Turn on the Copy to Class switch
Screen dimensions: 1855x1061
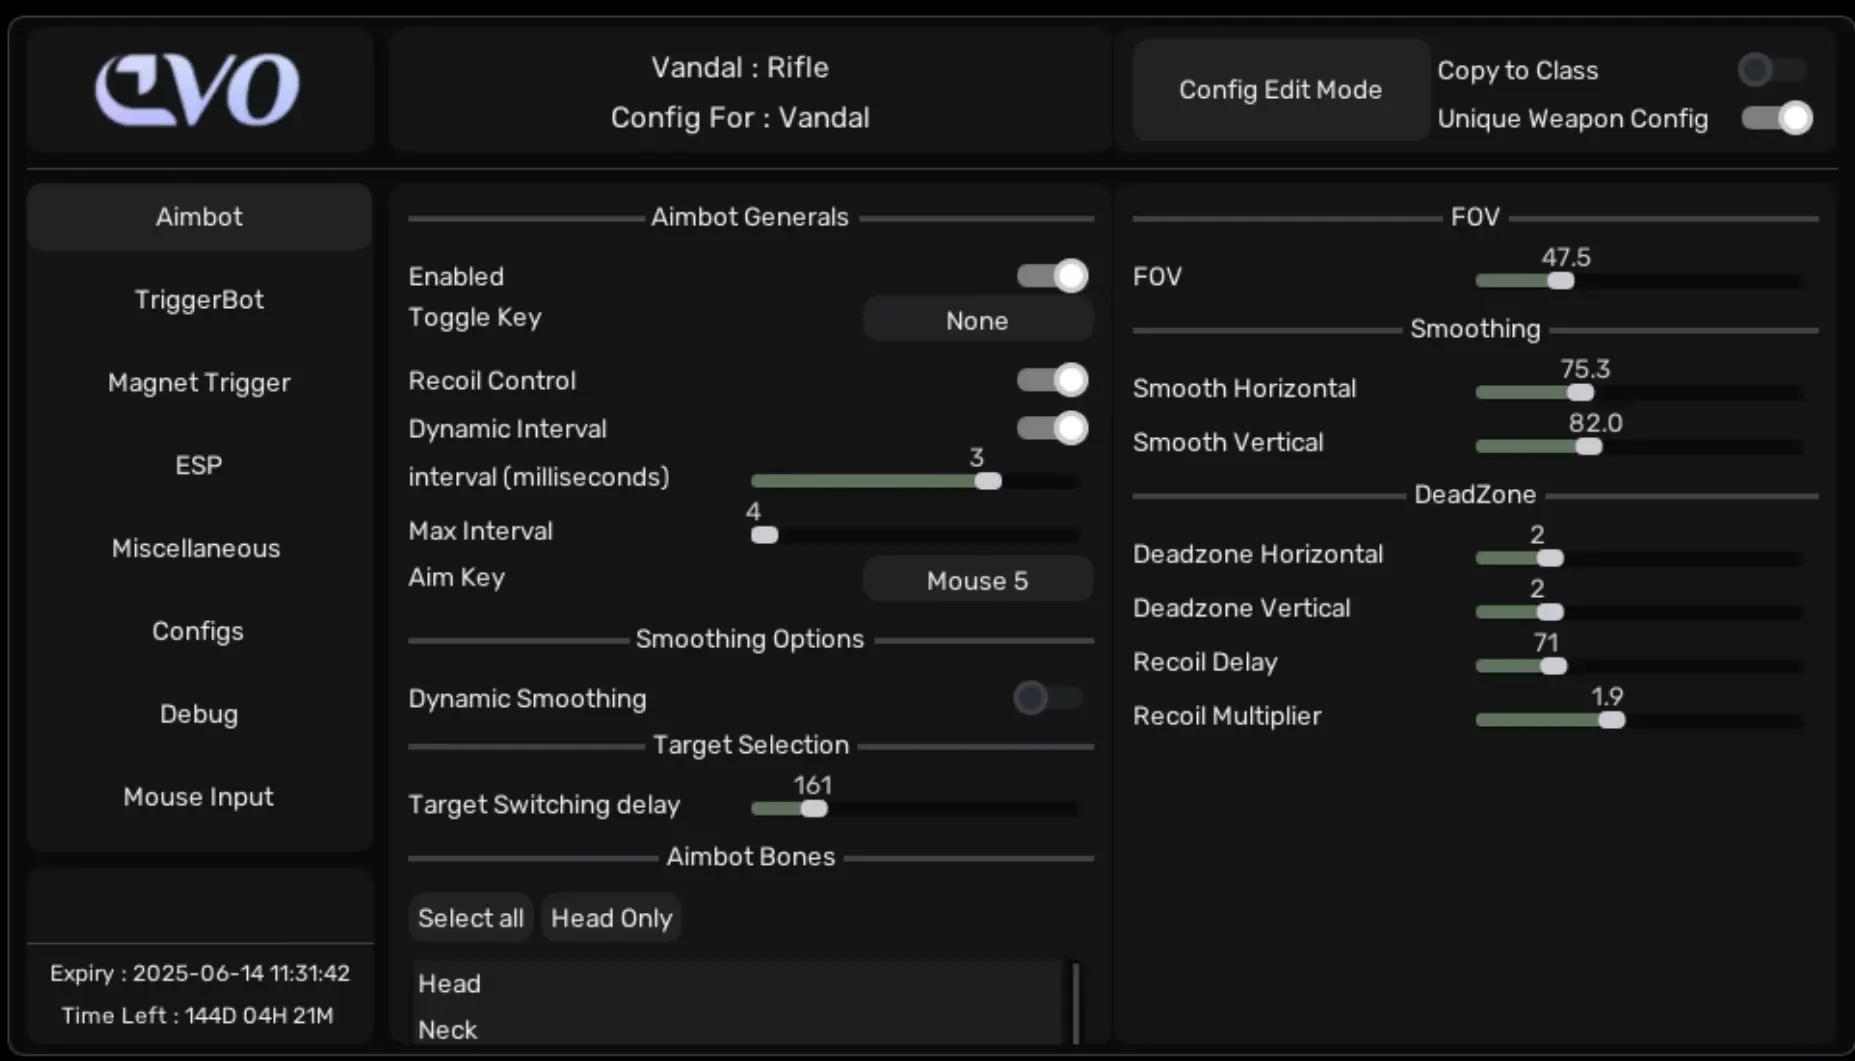[1771, 70]
